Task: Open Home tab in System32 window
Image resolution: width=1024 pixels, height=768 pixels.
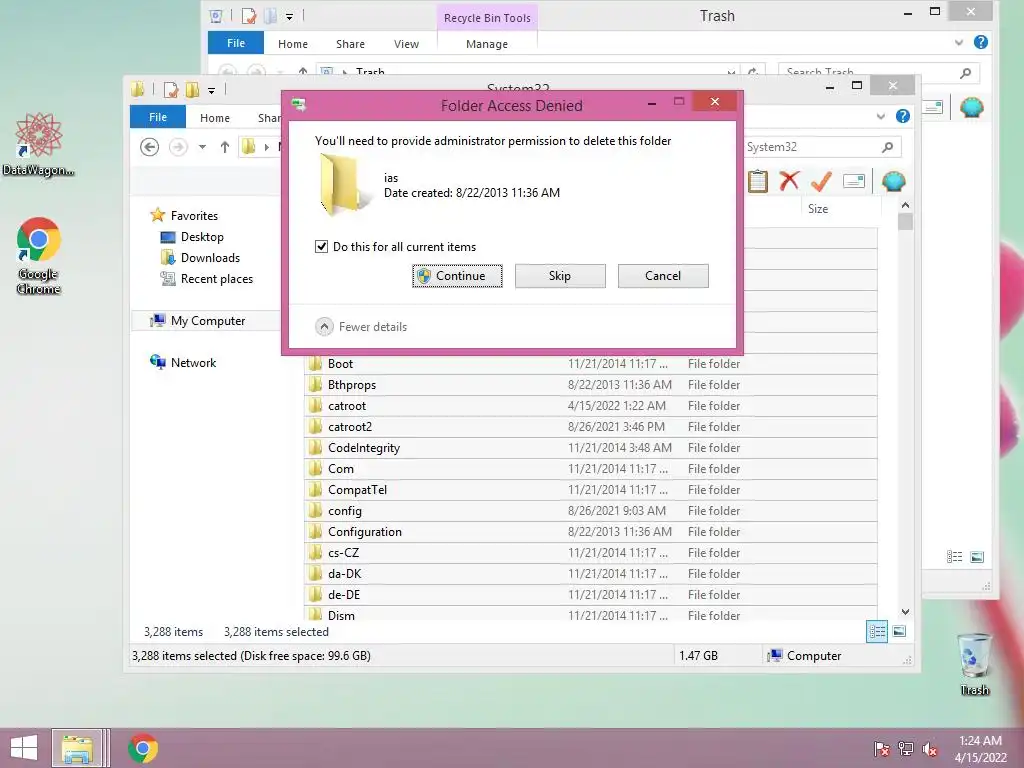Action: point(215,118)
